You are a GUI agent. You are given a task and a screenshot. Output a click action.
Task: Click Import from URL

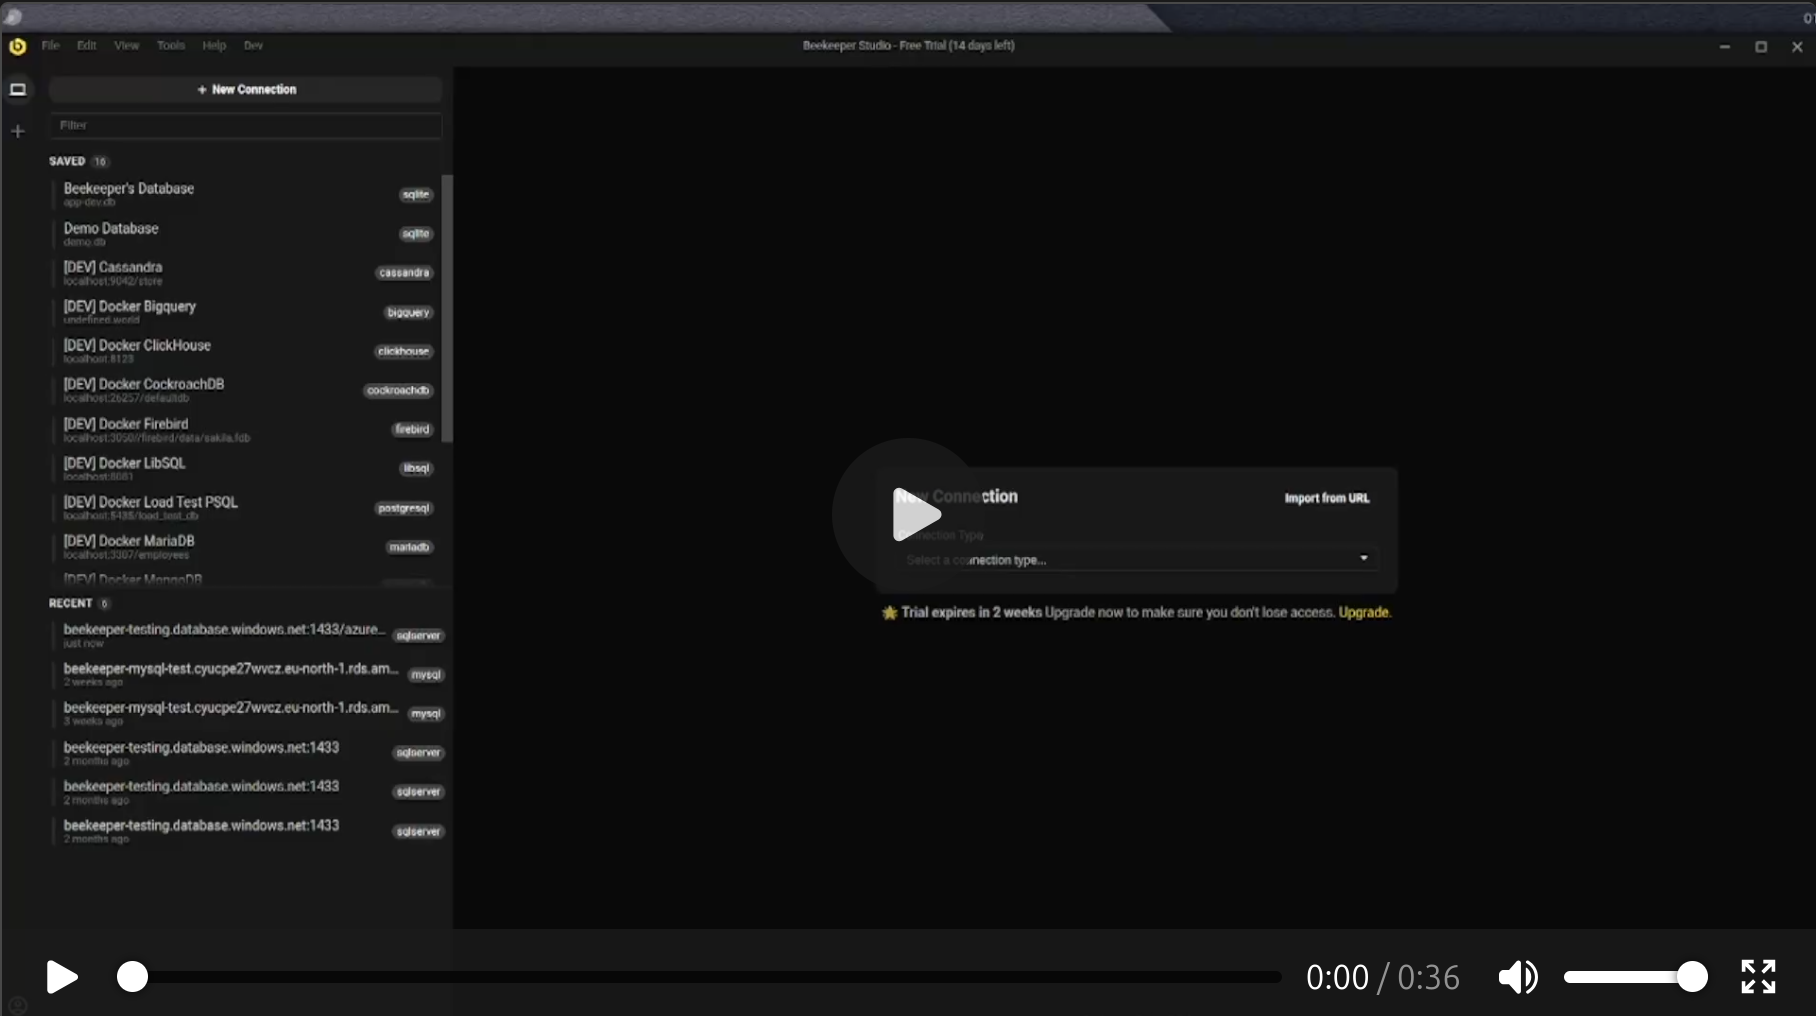(1326, 498)
